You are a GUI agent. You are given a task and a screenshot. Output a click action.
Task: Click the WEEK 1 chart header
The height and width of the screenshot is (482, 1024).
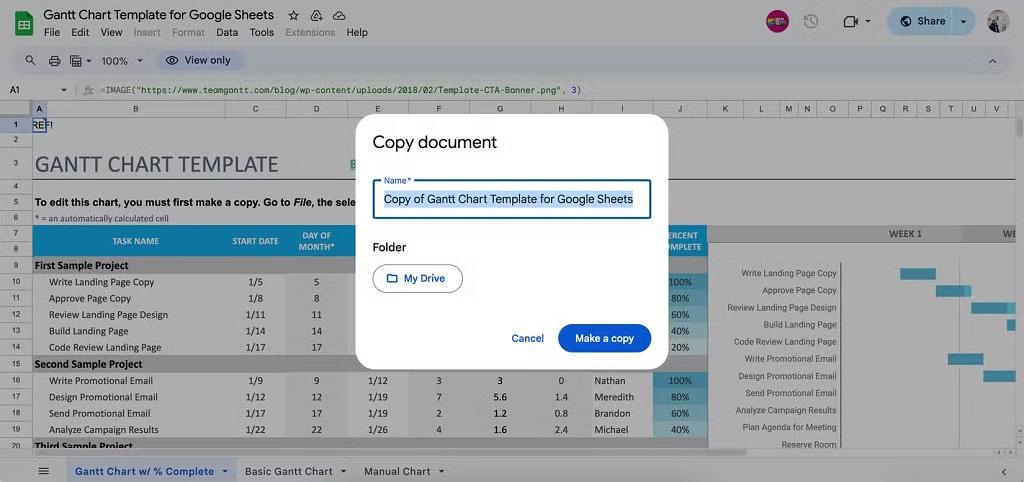905,234
